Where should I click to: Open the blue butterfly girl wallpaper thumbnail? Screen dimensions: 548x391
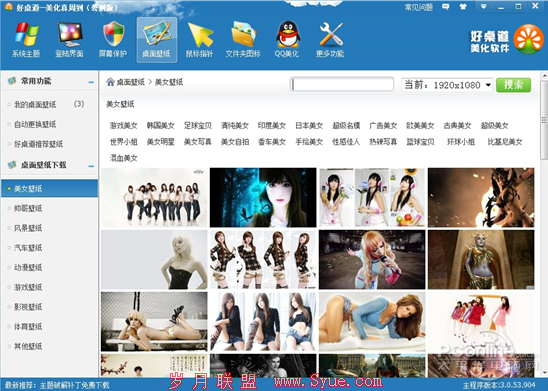tap(263, 197)
